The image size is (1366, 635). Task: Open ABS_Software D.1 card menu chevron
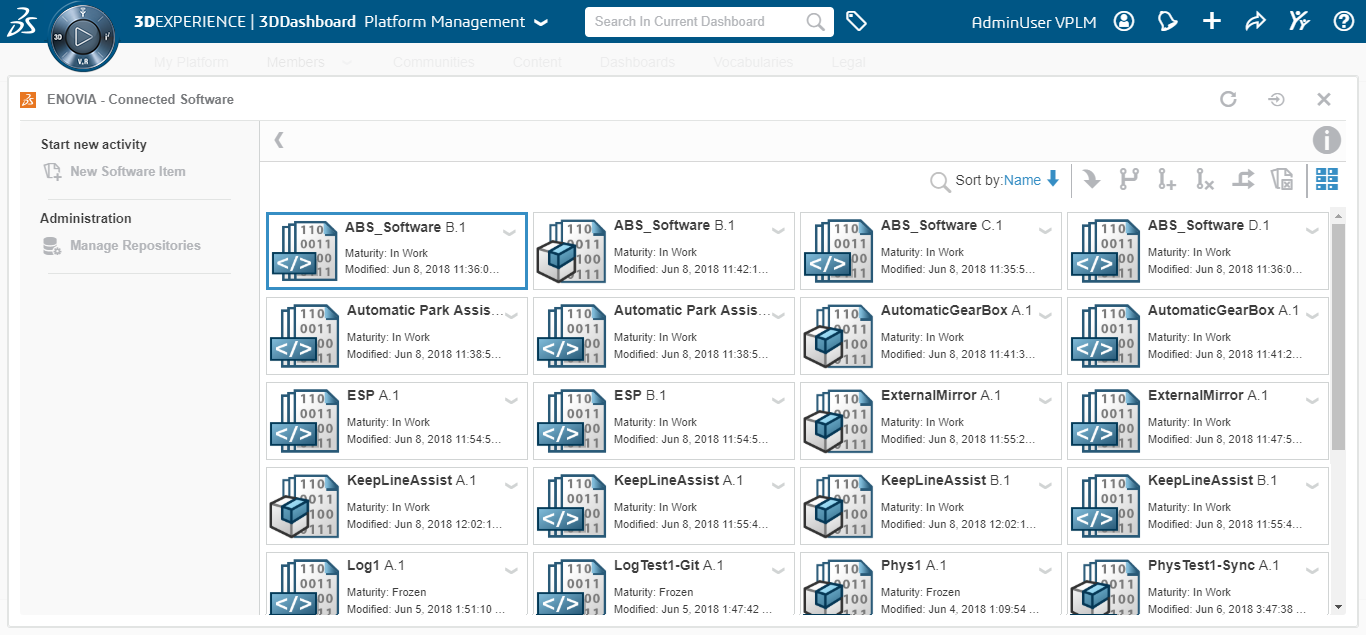1312,231
